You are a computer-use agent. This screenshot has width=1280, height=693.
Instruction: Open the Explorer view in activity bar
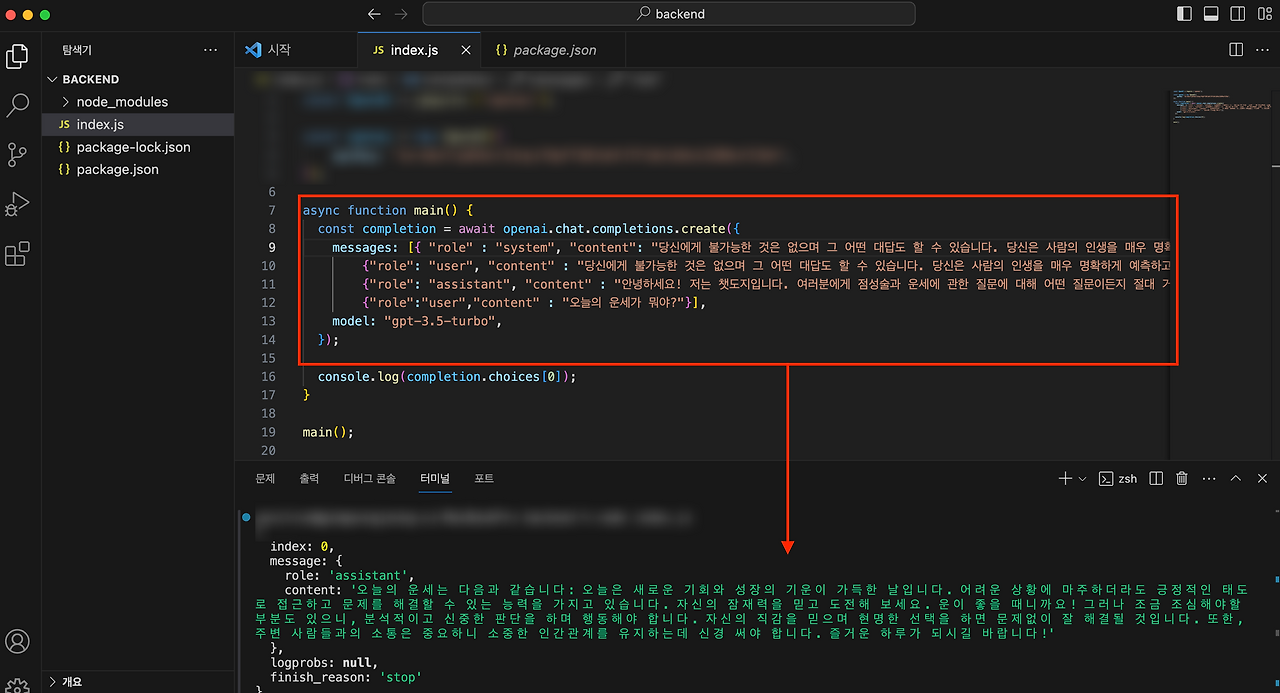click(17, 56)
